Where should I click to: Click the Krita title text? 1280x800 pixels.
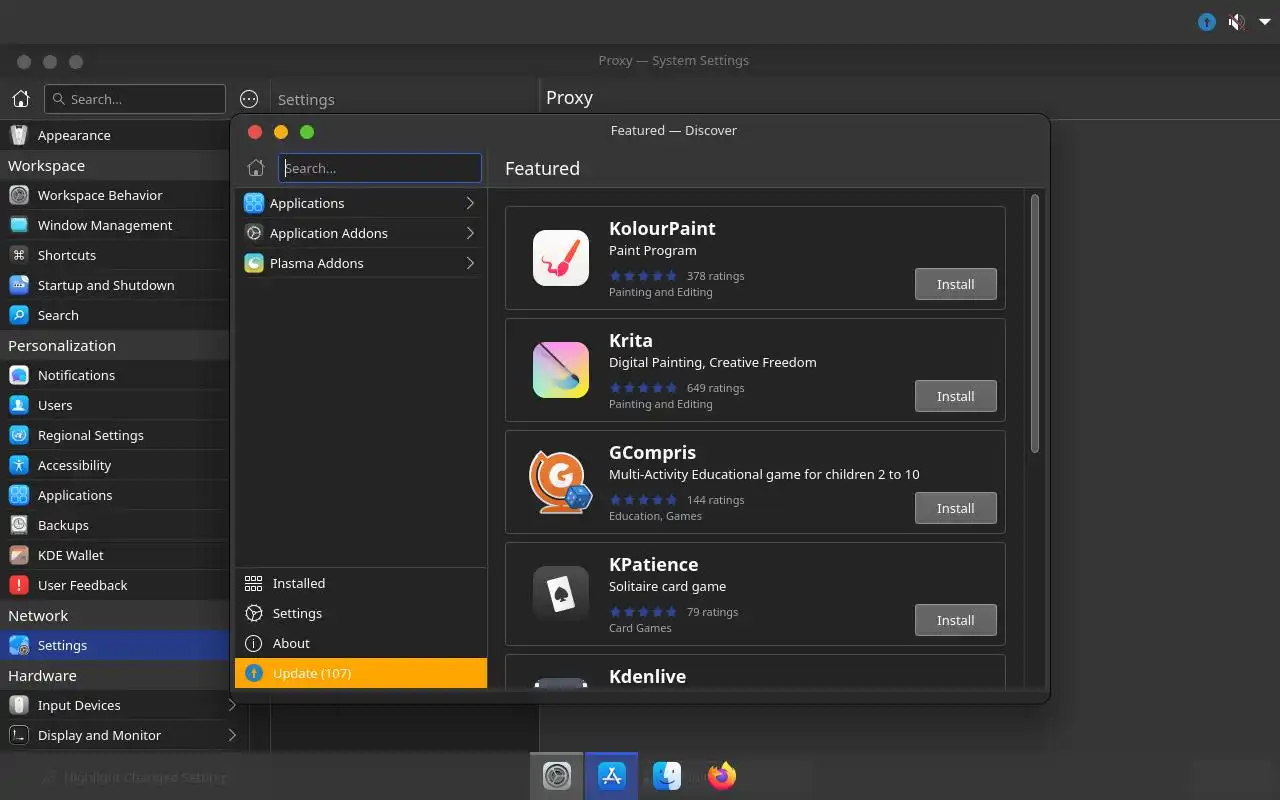(631, 340)
